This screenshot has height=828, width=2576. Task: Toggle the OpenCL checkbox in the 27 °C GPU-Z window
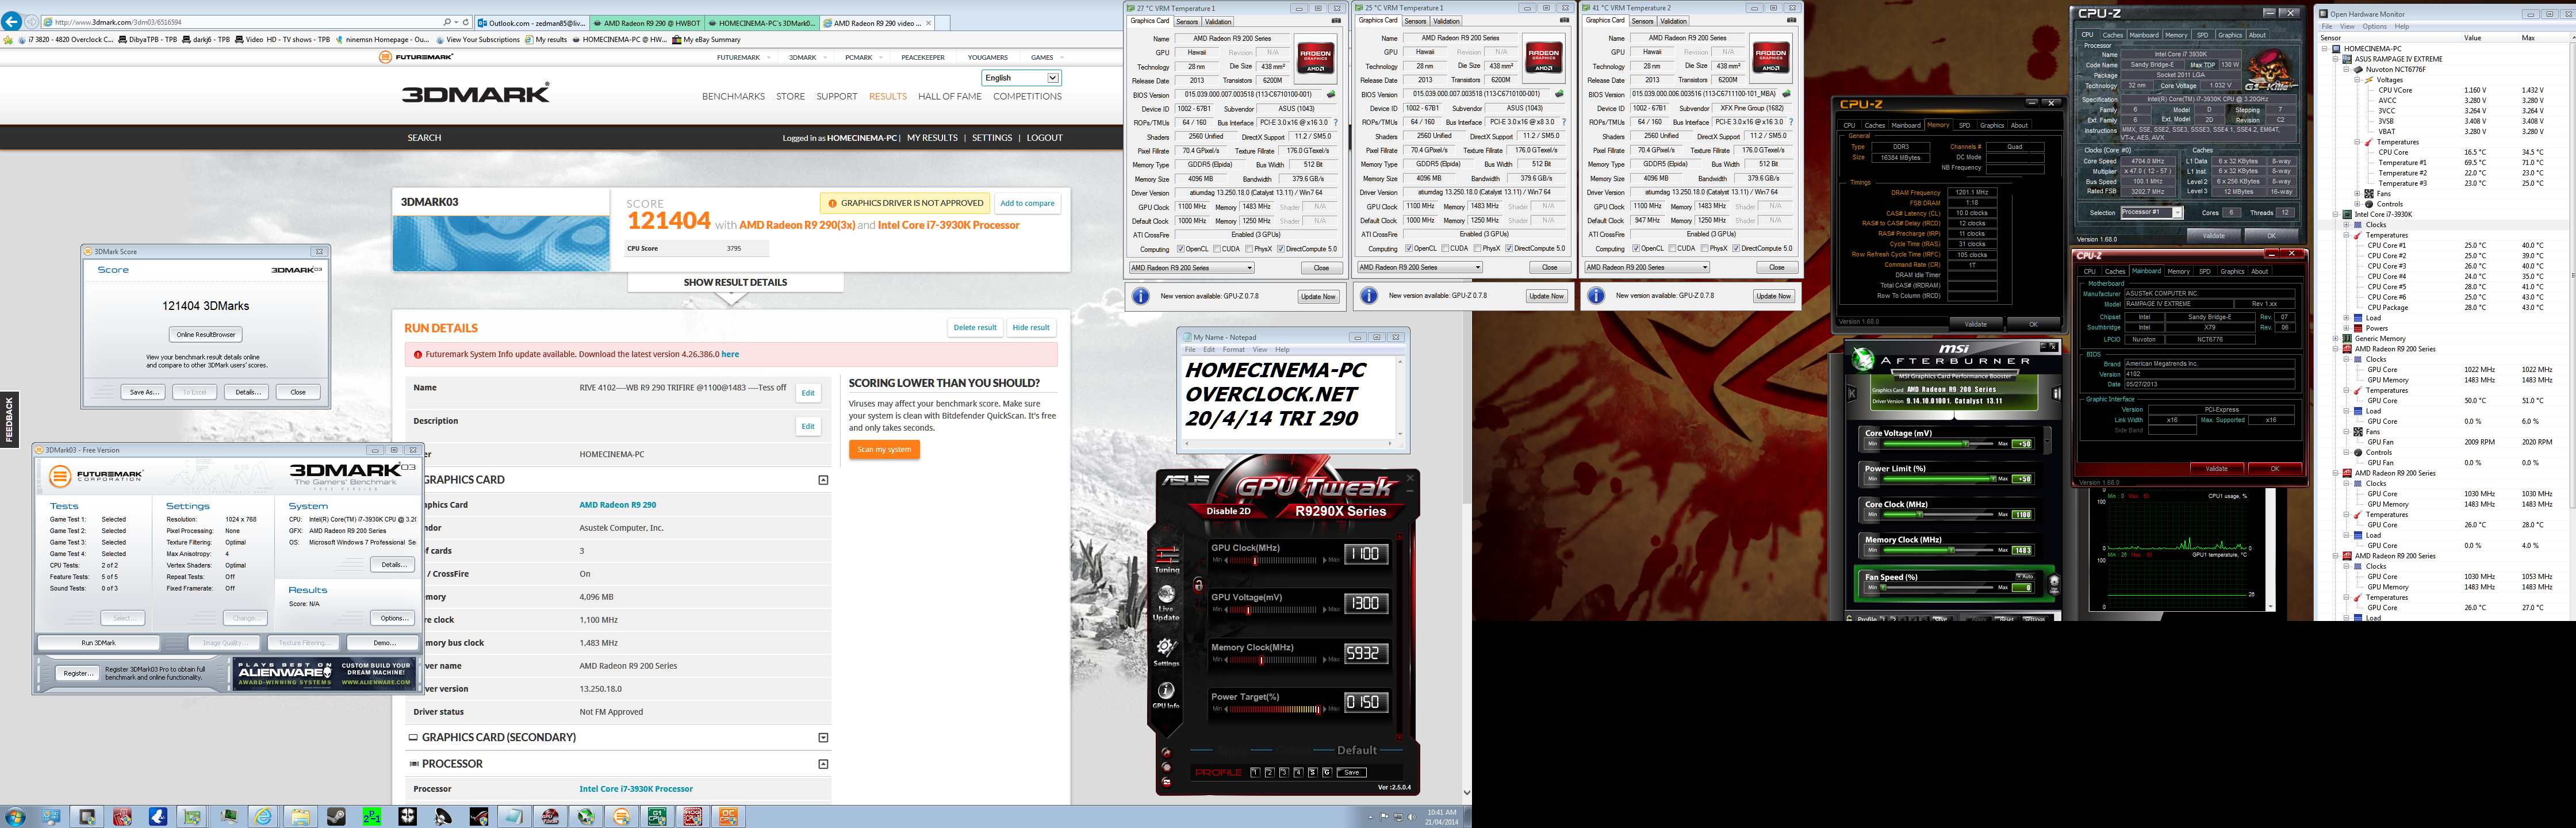(1181, 249)
